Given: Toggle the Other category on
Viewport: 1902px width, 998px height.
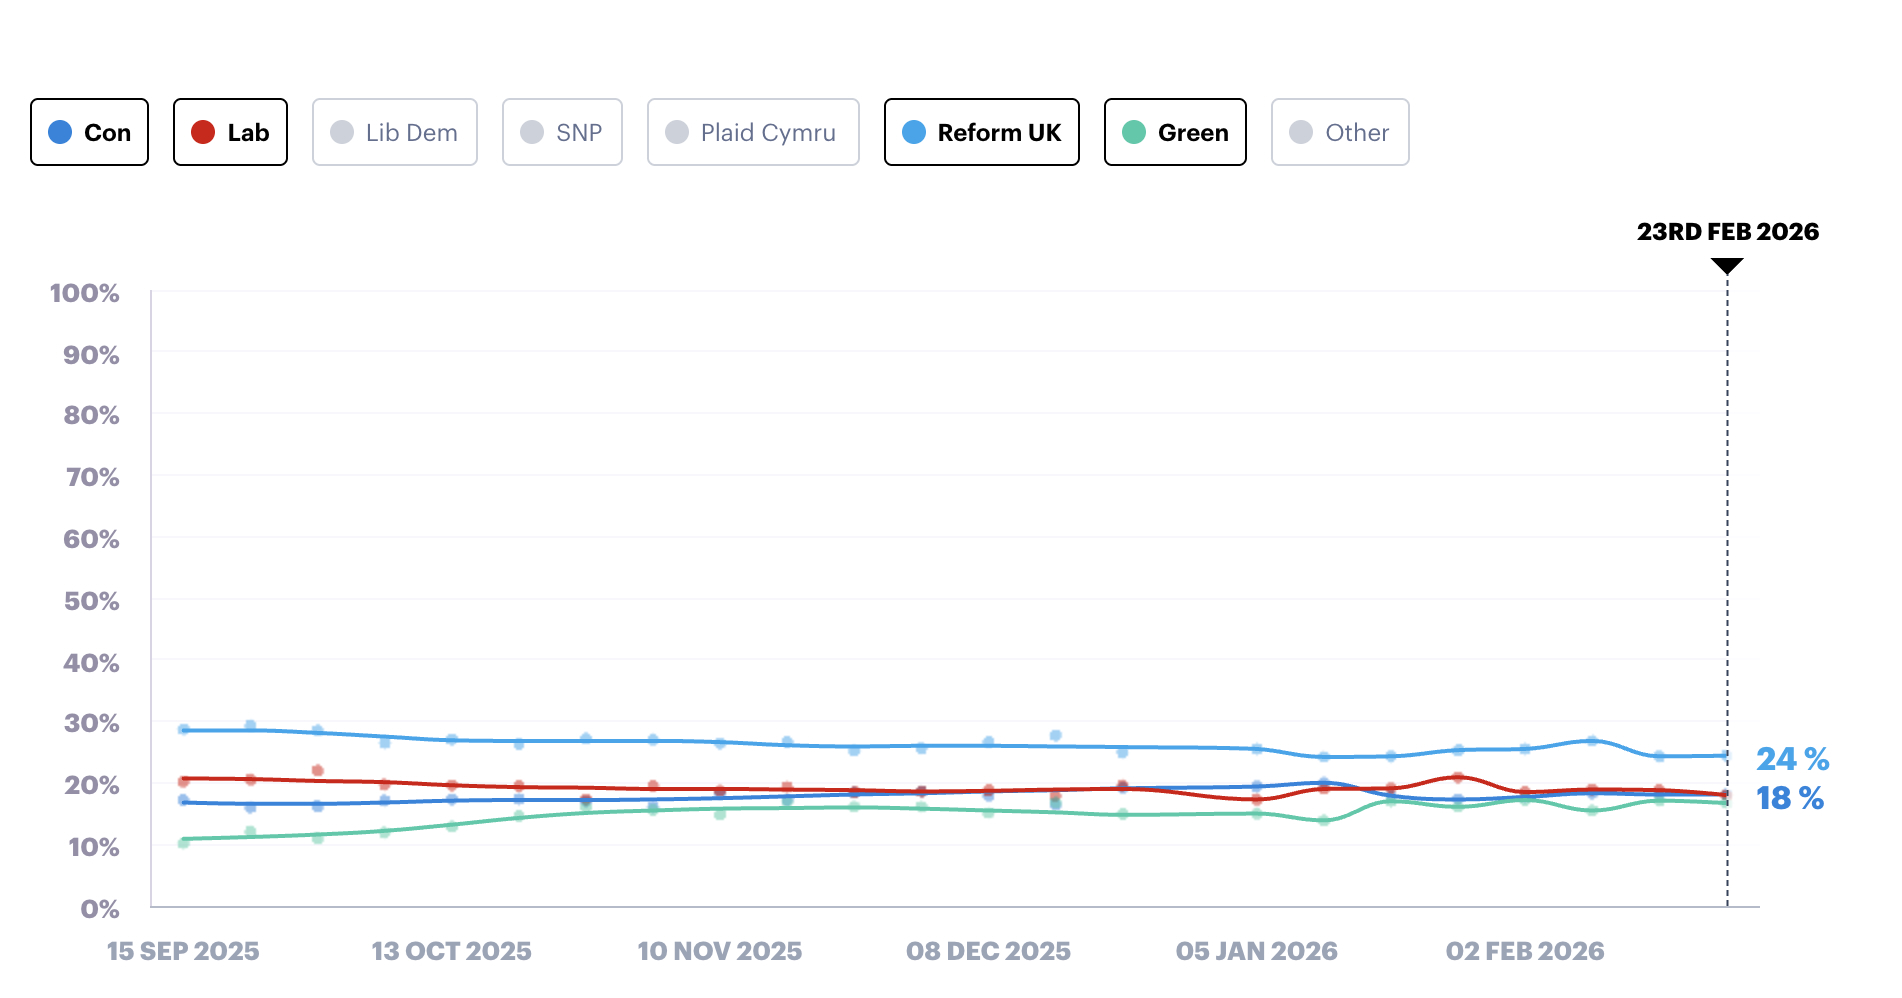Looking at the screenshot, I should tap(1340, 132).
